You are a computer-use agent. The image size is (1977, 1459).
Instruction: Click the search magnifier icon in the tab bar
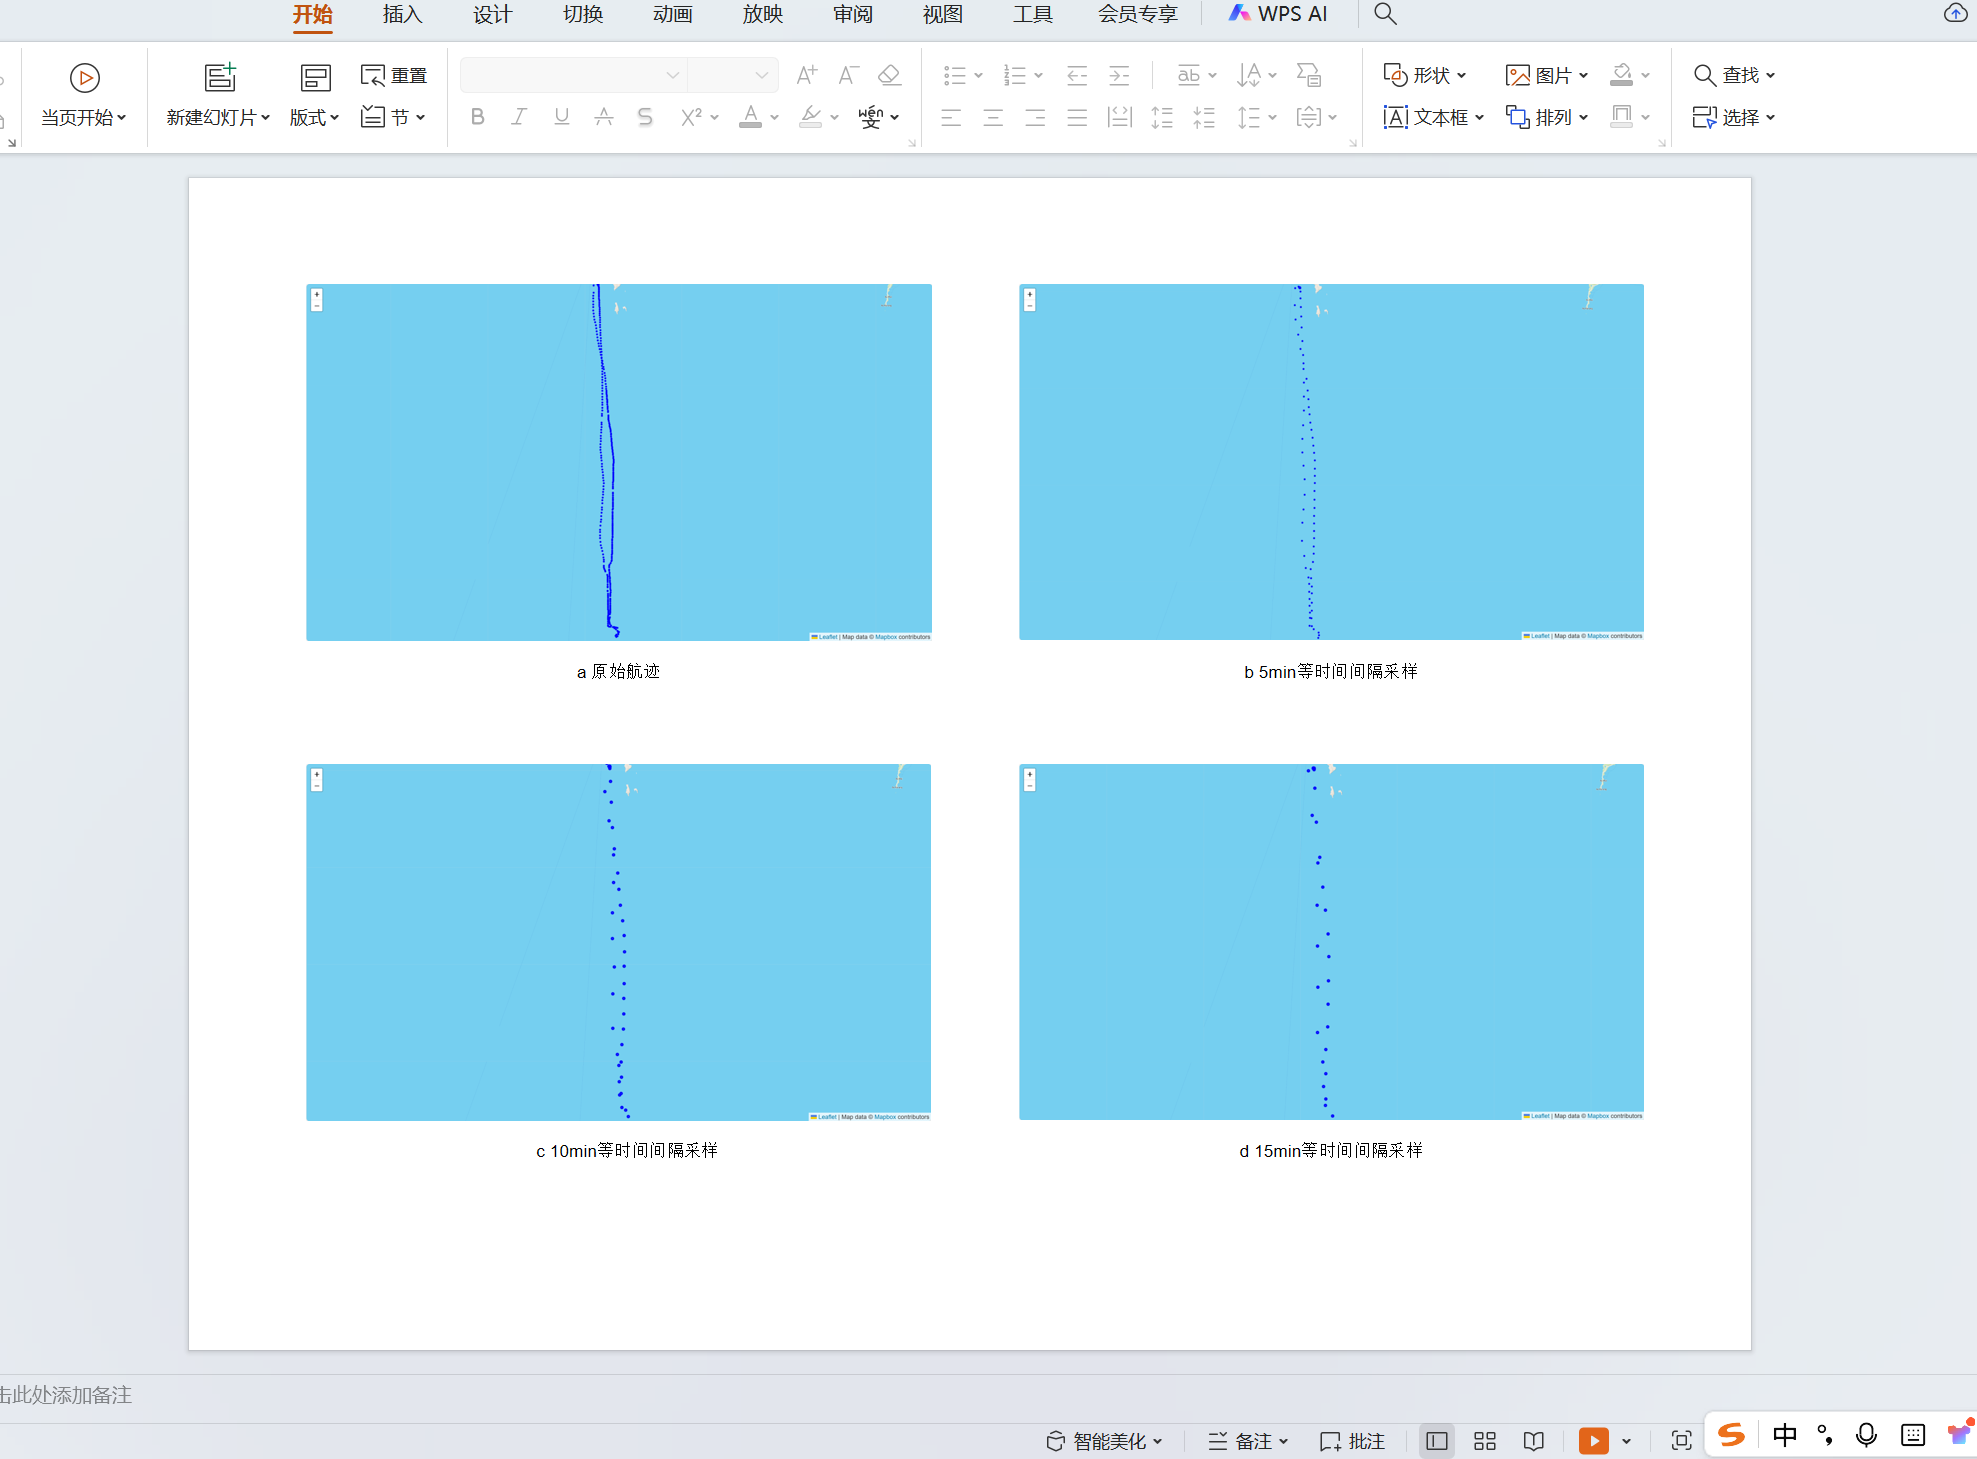point(1384,14)
